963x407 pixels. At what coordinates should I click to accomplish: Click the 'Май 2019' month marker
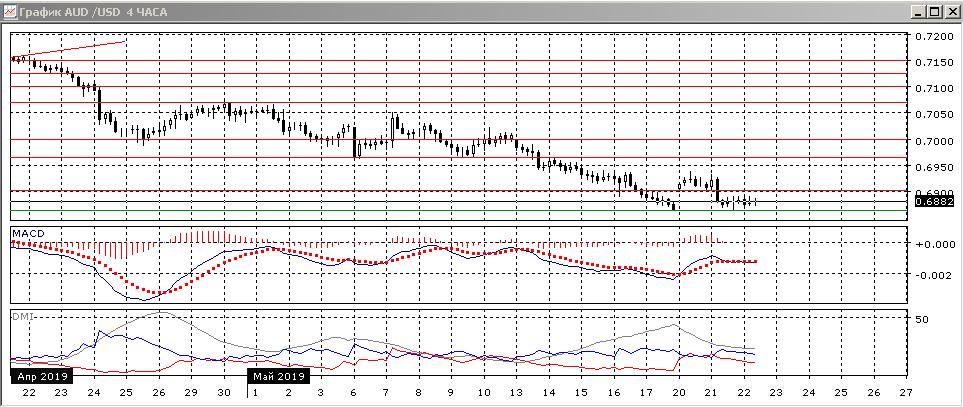[x=278, y=376]
